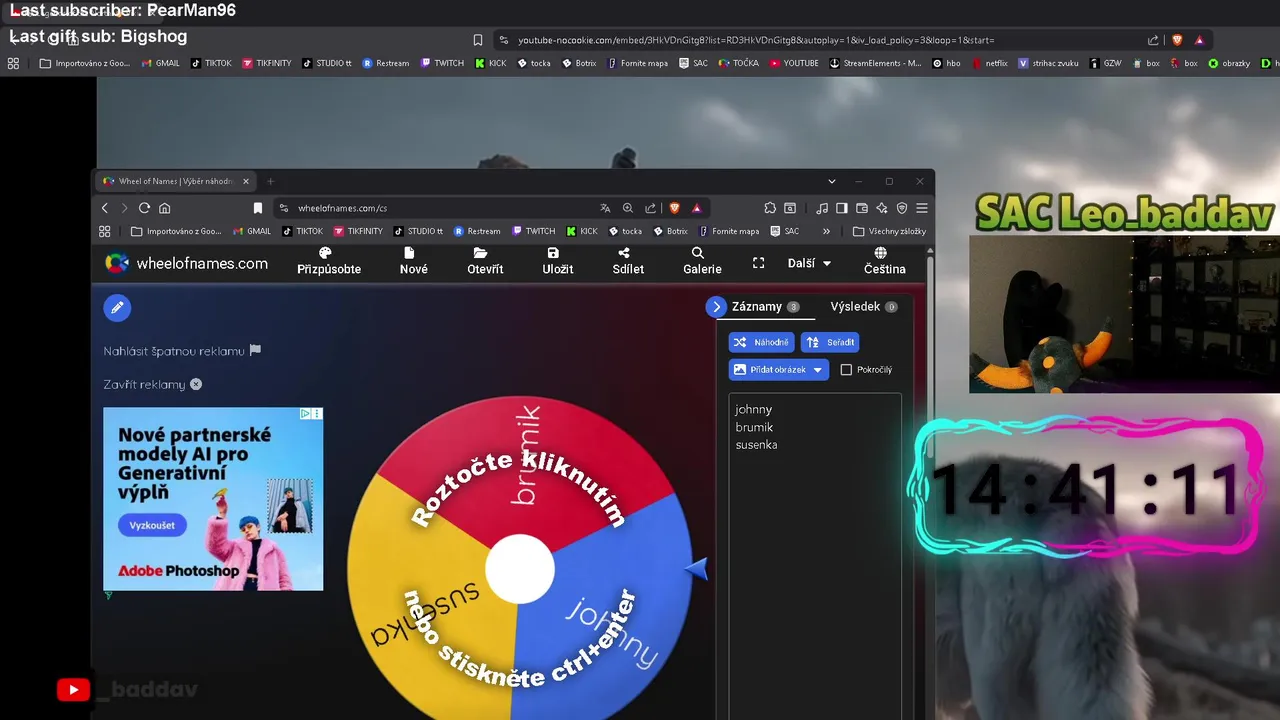The height and width of the screenshot is (720, 1280).
Task: Open Brave Shields on wheelofnames window
Action: click(674, 208)
